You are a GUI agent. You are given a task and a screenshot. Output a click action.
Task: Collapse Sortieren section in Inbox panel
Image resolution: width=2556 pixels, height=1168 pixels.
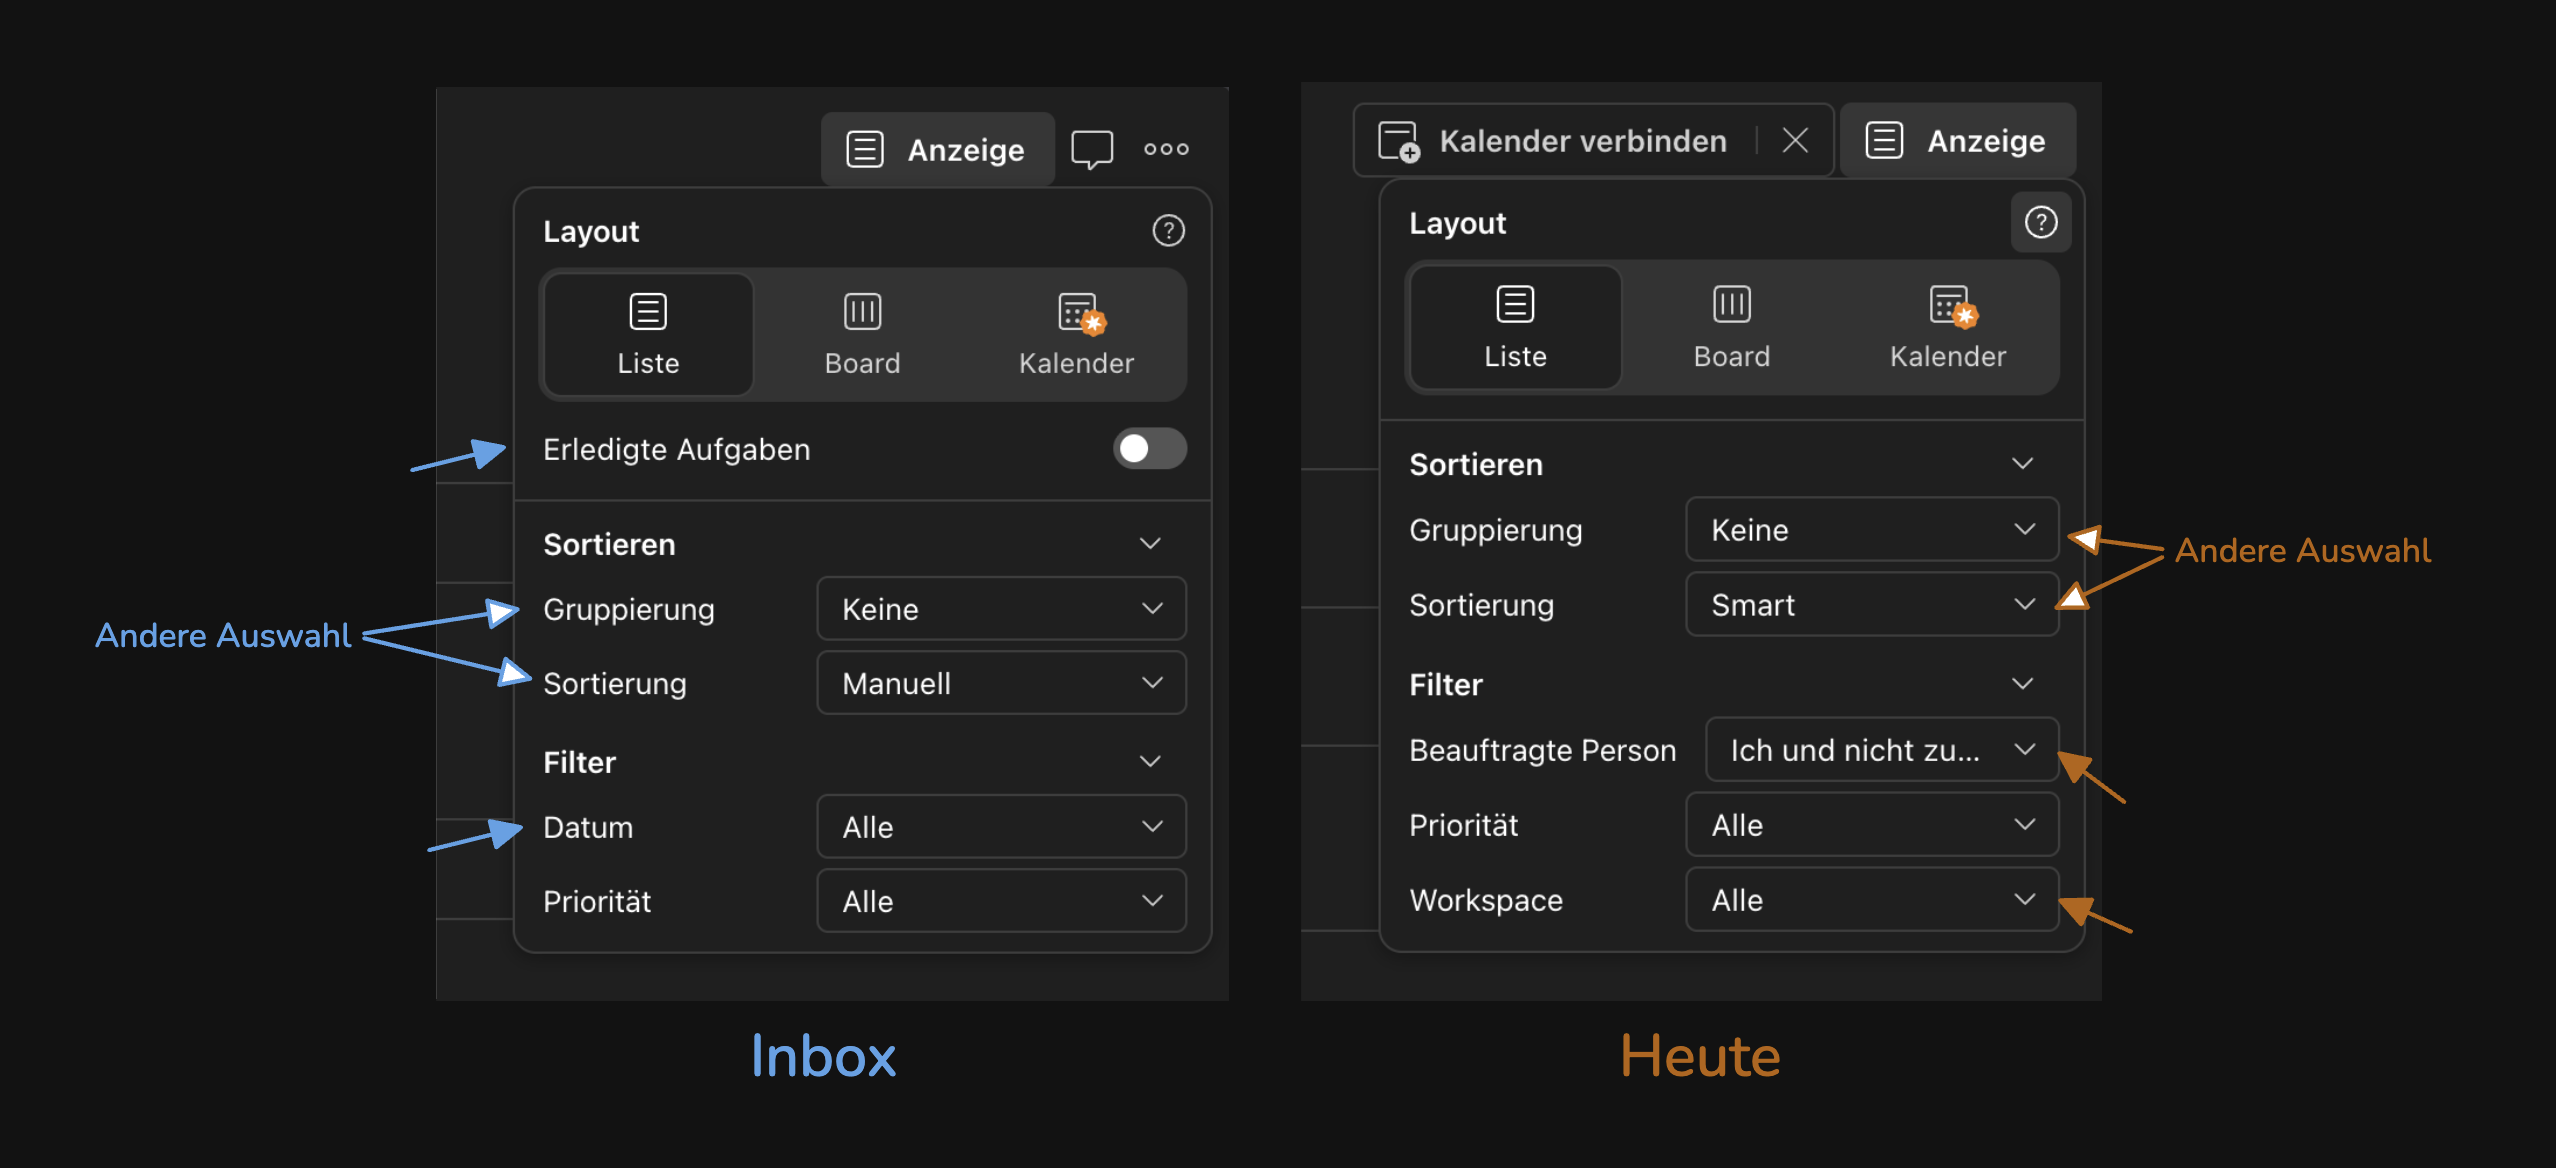(1150, 544)
